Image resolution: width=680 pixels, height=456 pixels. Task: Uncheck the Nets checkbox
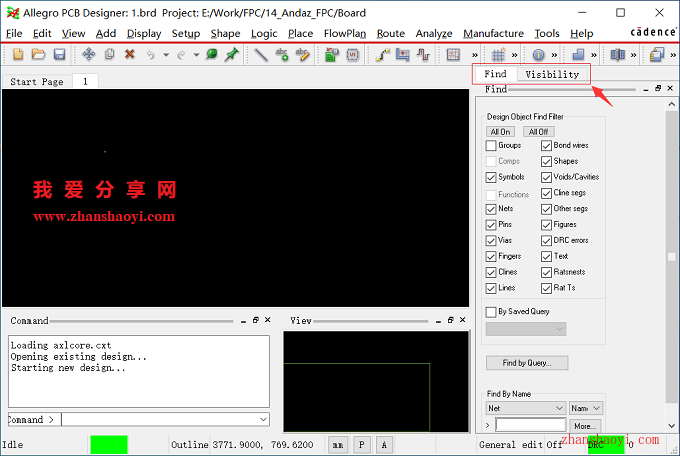(491, 209)
